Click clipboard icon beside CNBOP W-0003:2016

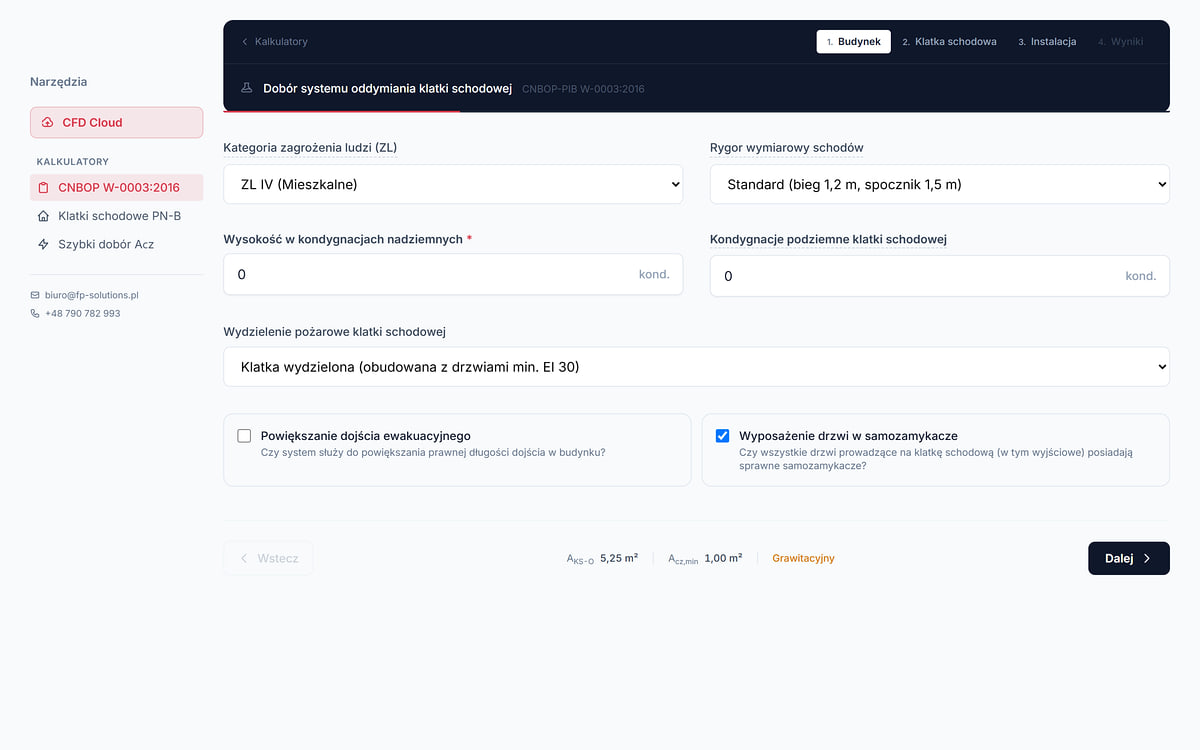43,187
